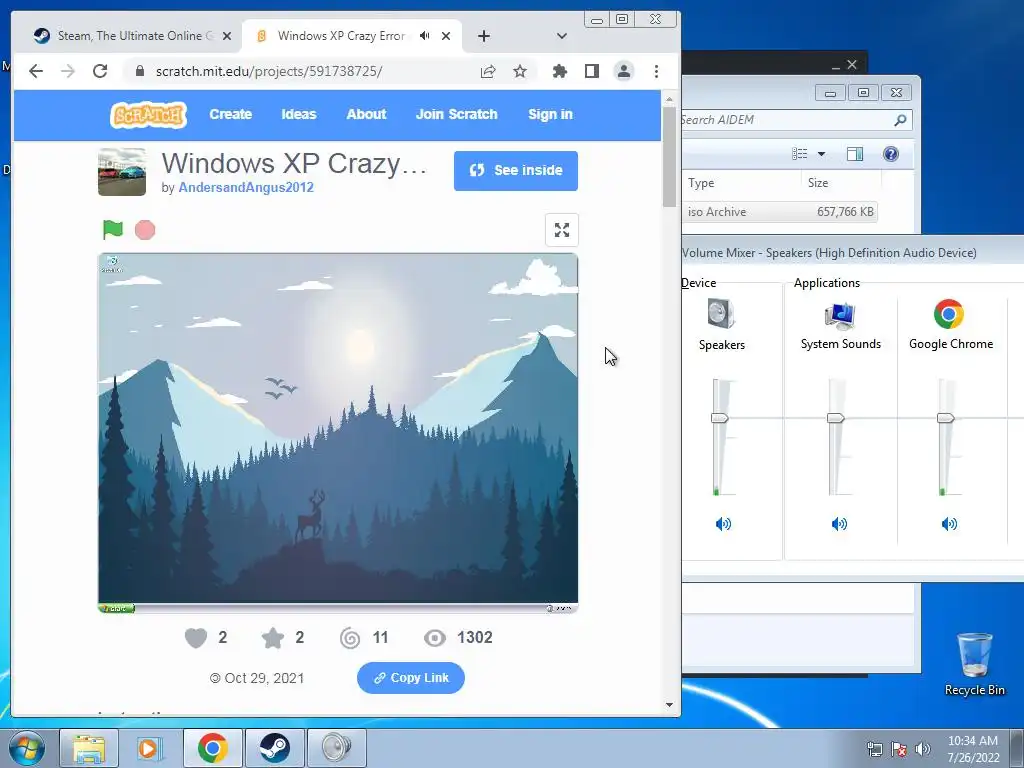The height and width of the screenshot is (768, 1024).
Task: Click the System Sounds icon in Volume Mixer
Action: coord(840,315)
